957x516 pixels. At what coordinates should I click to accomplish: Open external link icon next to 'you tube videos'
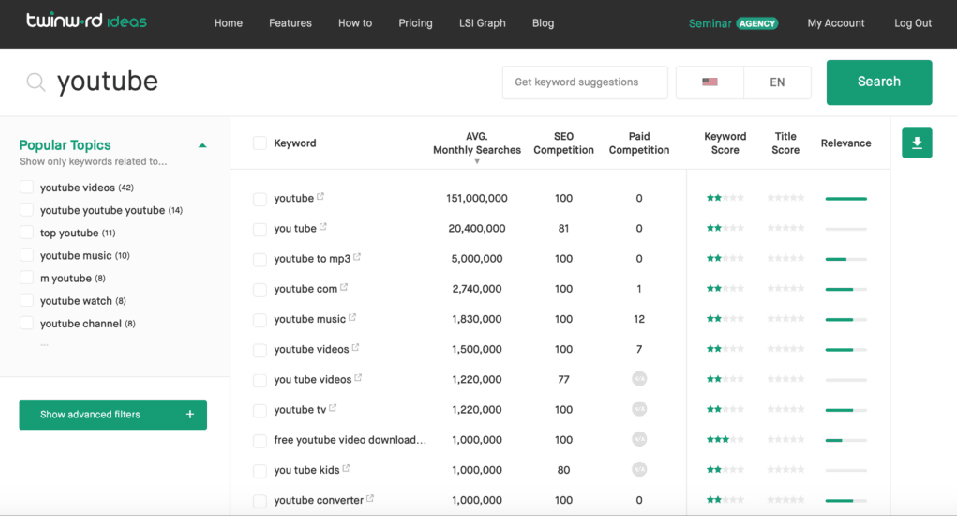tap(358, 378)
